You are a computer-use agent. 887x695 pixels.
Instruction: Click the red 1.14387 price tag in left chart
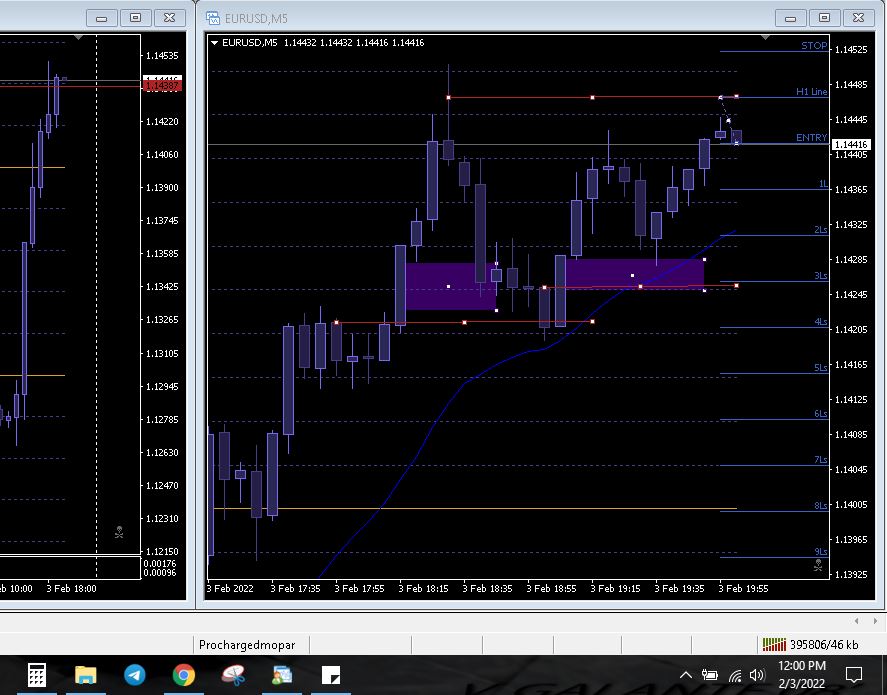(x=162, y=85)
